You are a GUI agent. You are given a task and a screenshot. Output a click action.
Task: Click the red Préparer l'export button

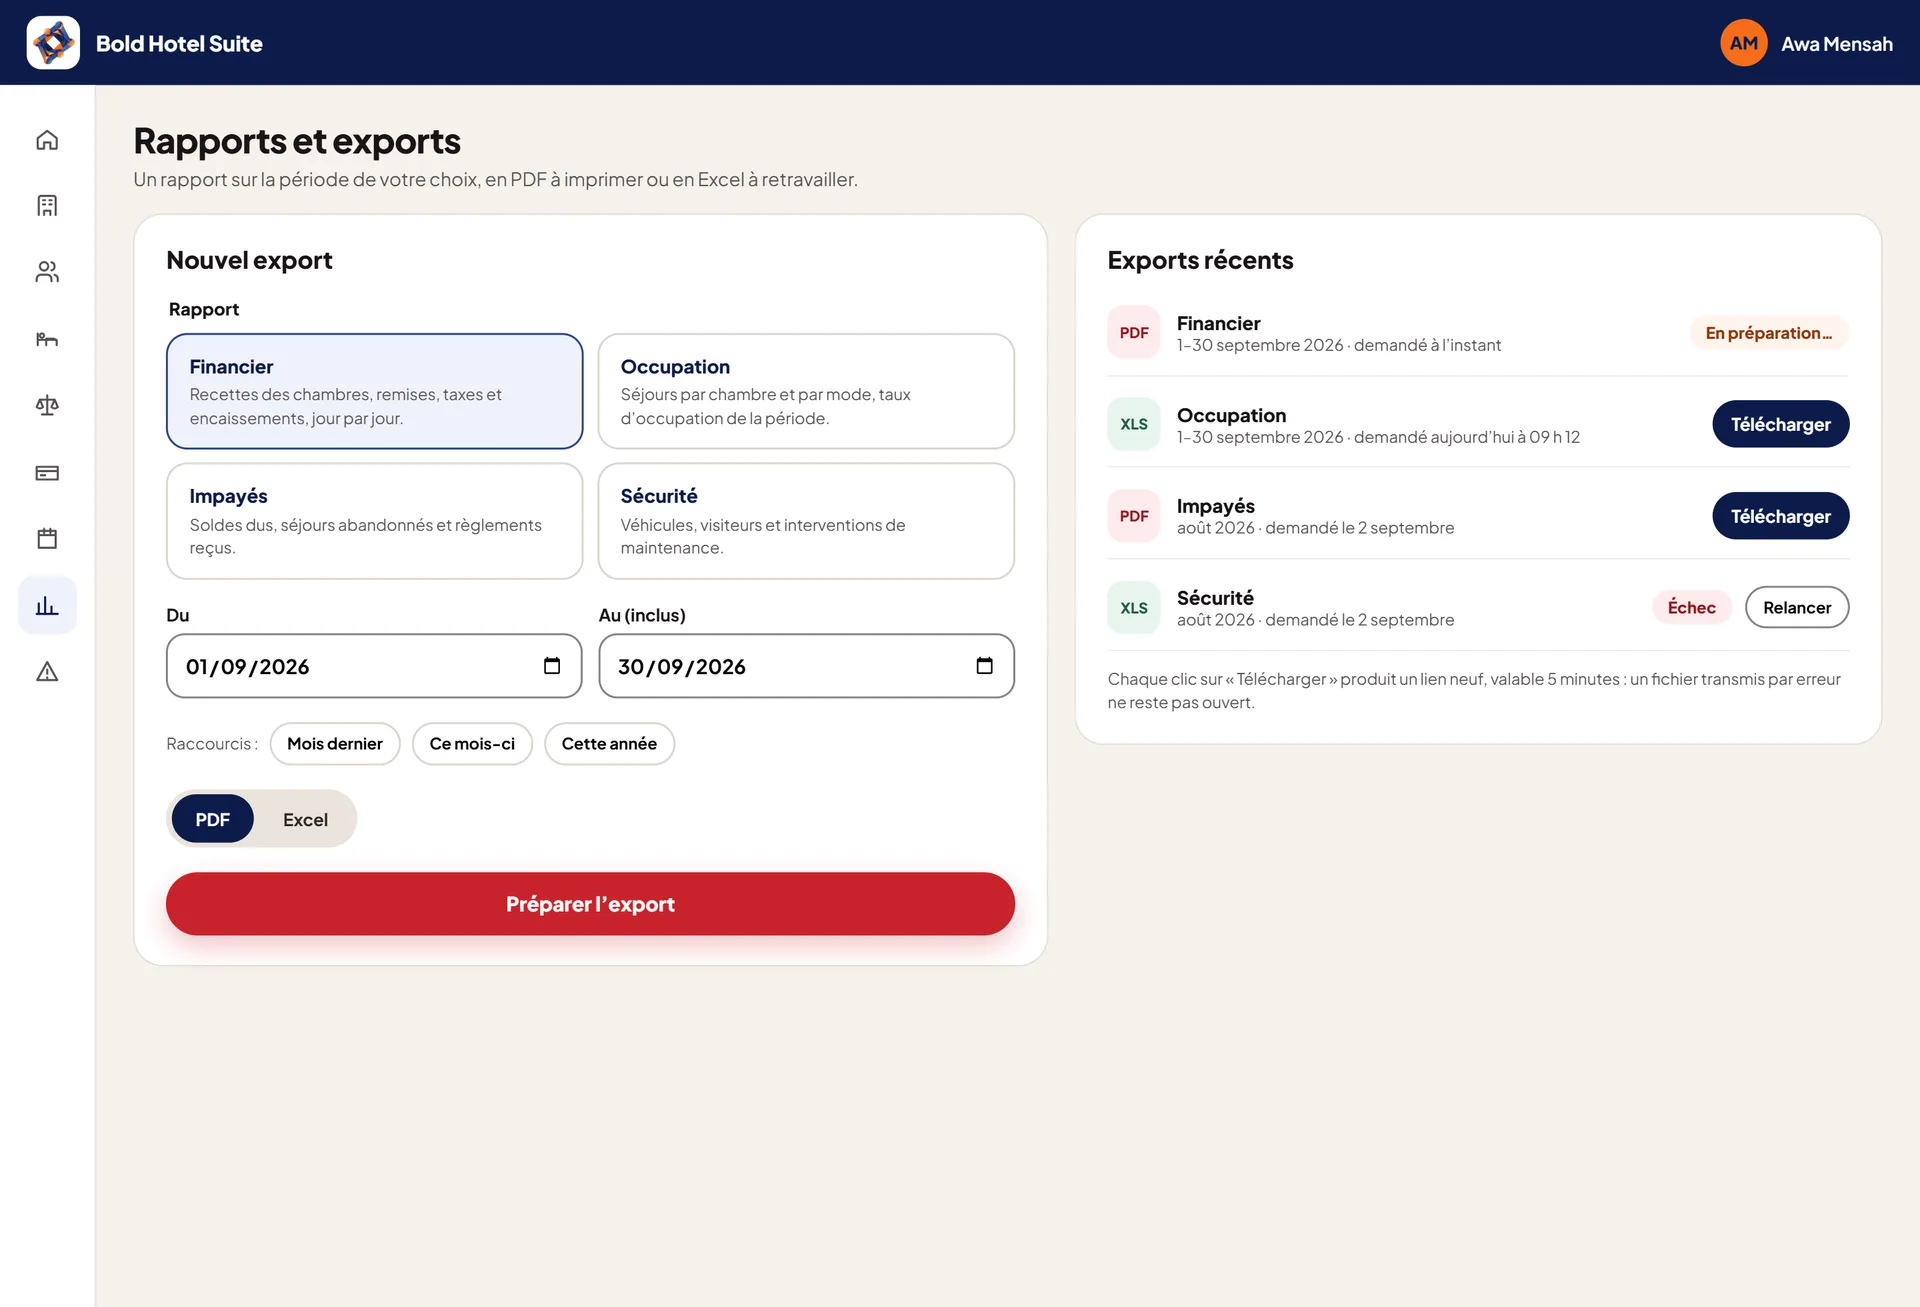click(x=590, y=904)
